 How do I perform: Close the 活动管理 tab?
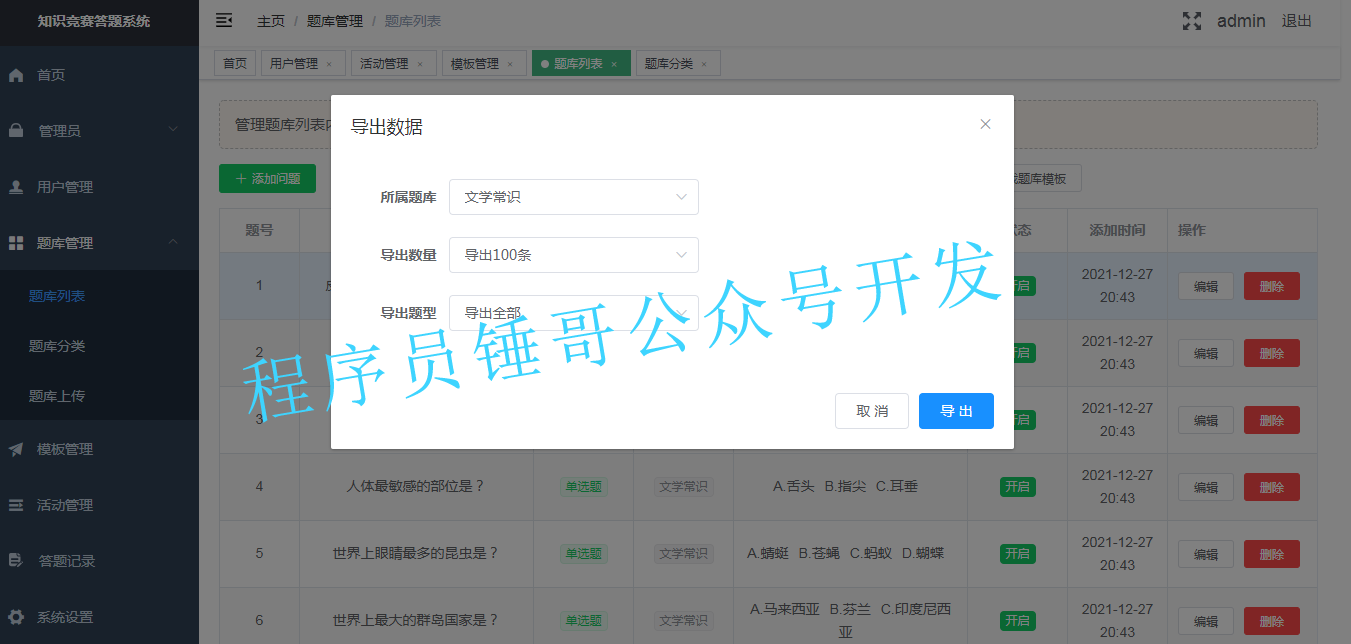(x=420, y=64)
